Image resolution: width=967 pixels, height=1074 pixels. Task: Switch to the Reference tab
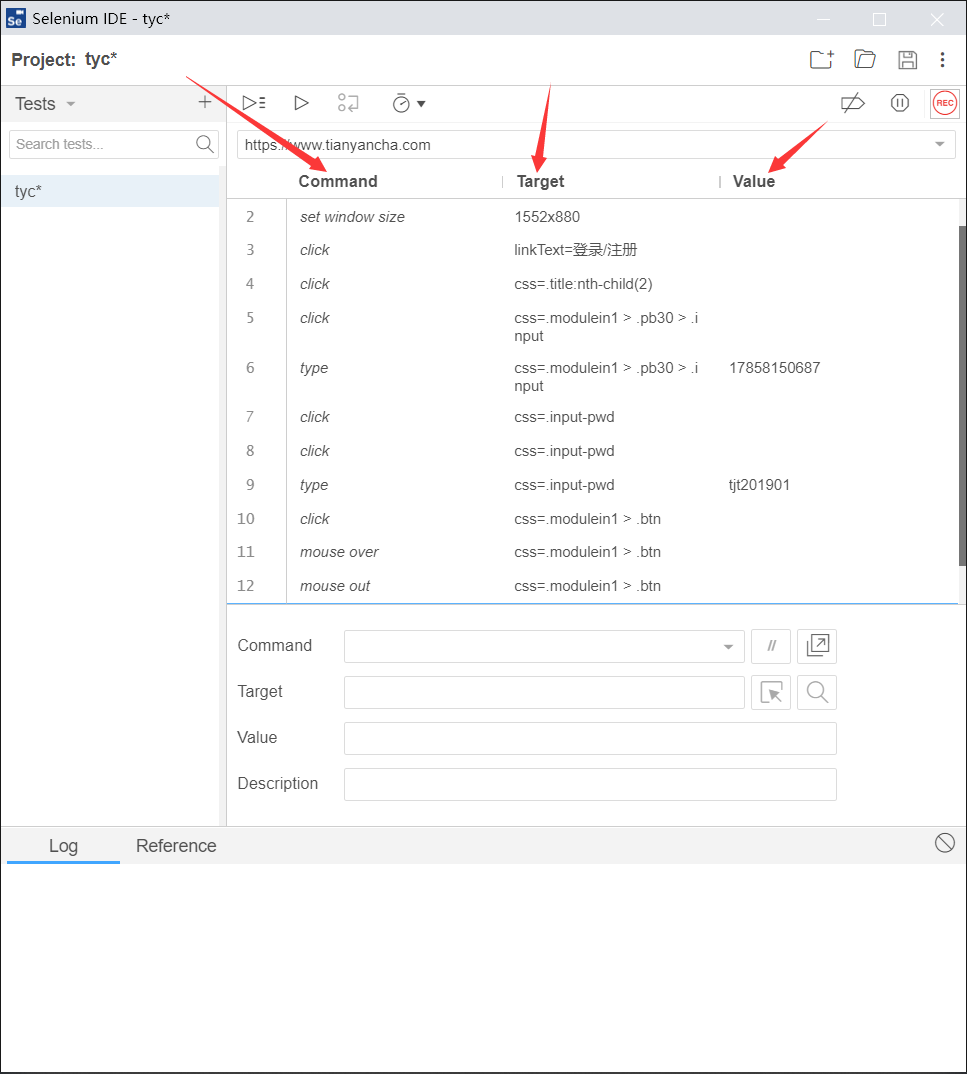tap(176, 846)
